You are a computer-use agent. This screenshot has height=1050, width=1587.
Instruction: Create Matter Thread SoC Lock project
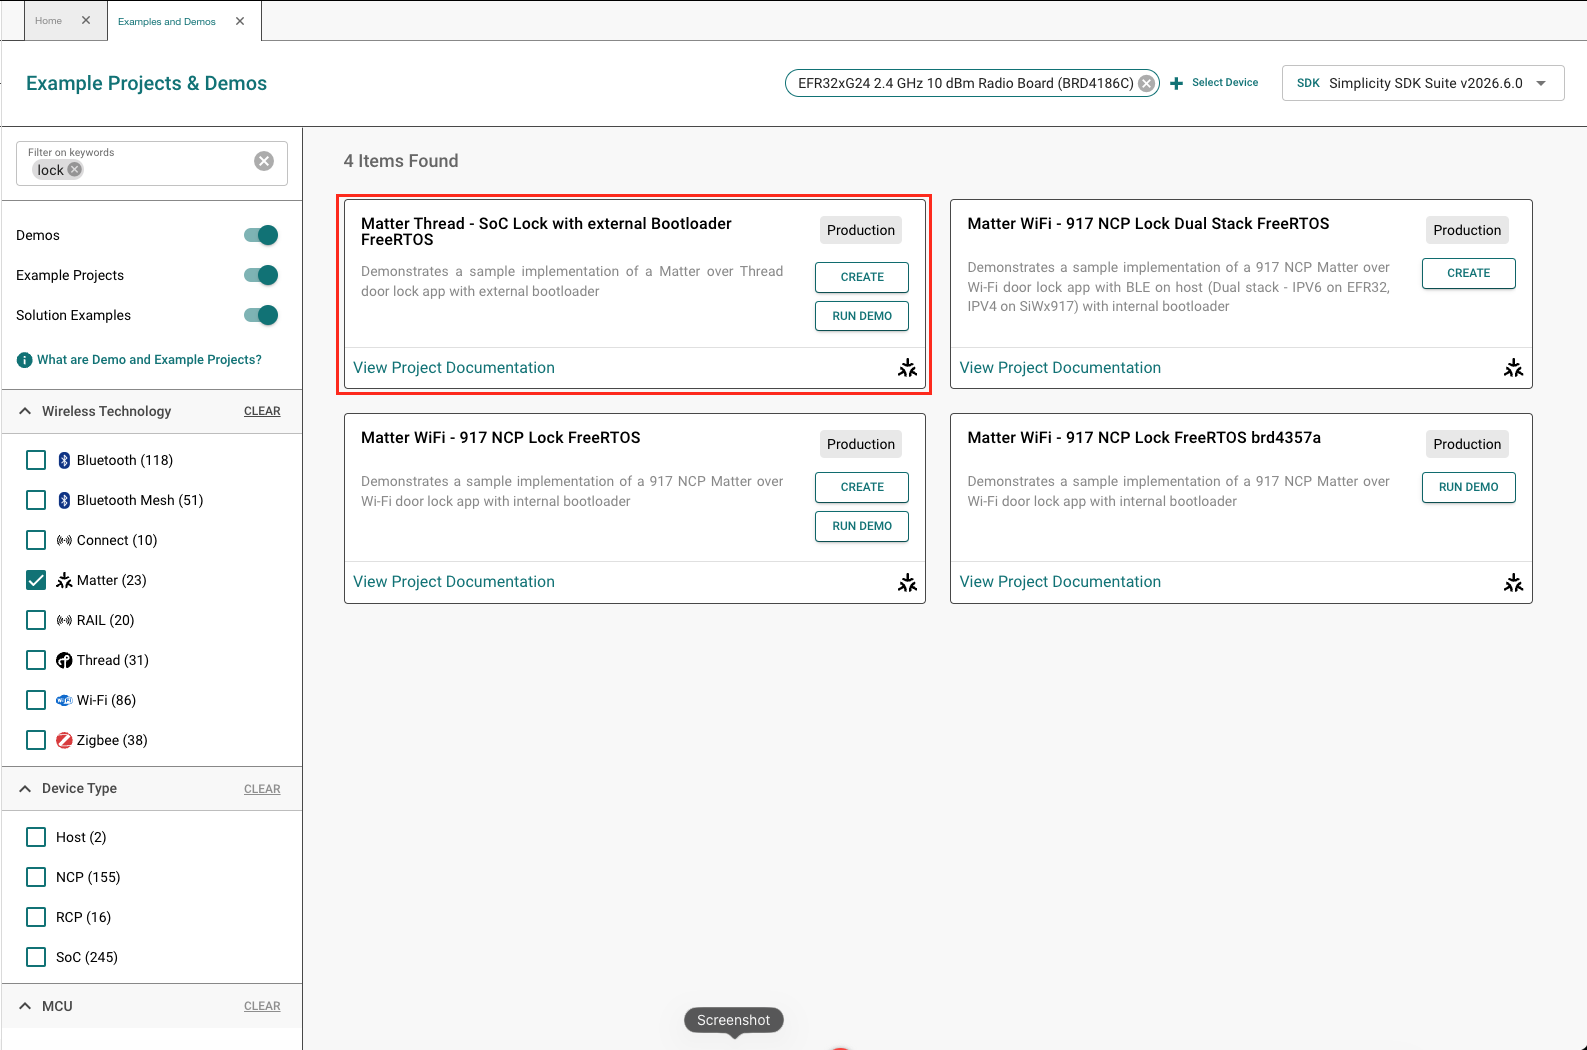[862, 277]
